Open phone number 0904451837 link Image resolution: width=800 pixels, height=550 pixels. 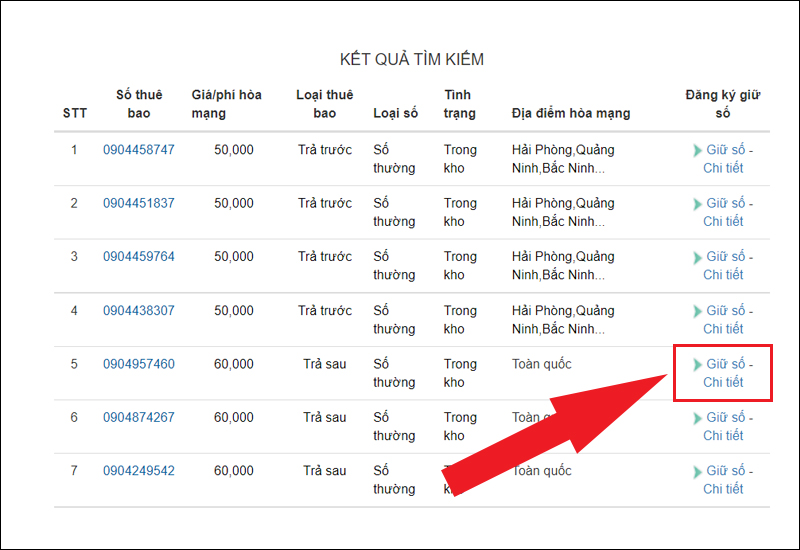(x=139, y=204)
